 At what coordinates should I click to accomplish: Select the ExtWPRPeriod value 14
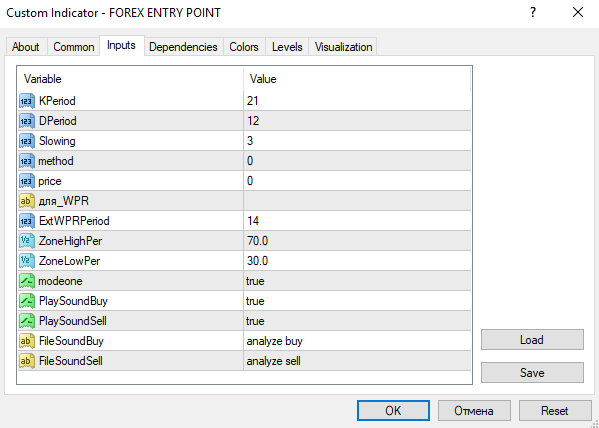click(357, 221)
